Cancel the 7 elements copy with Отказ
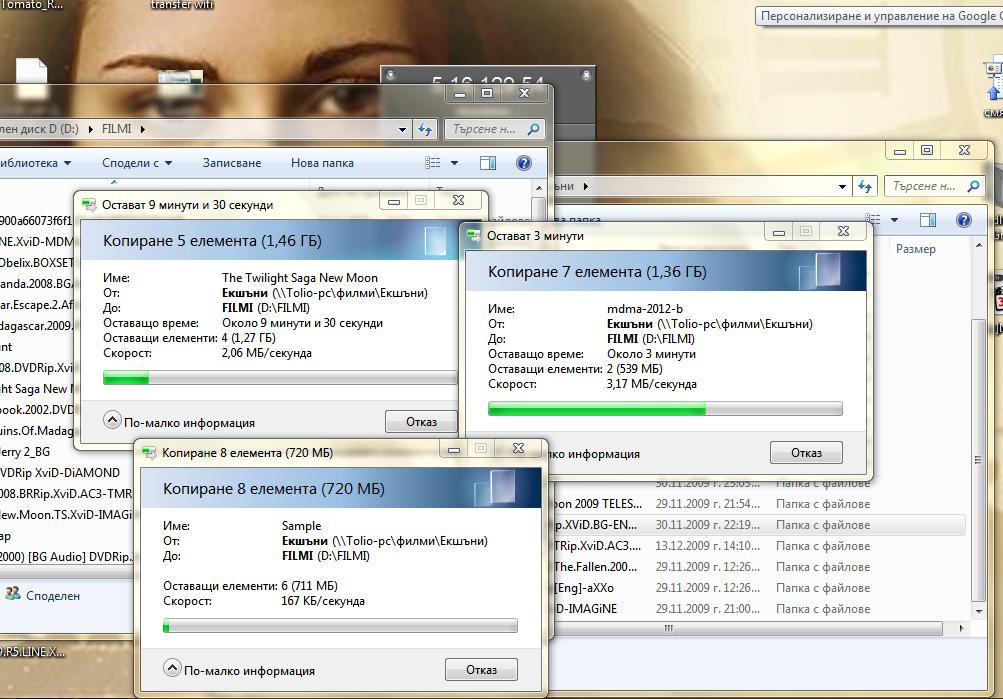The height and width of the screenshot is (699, 1003). [x=806, y=453]
